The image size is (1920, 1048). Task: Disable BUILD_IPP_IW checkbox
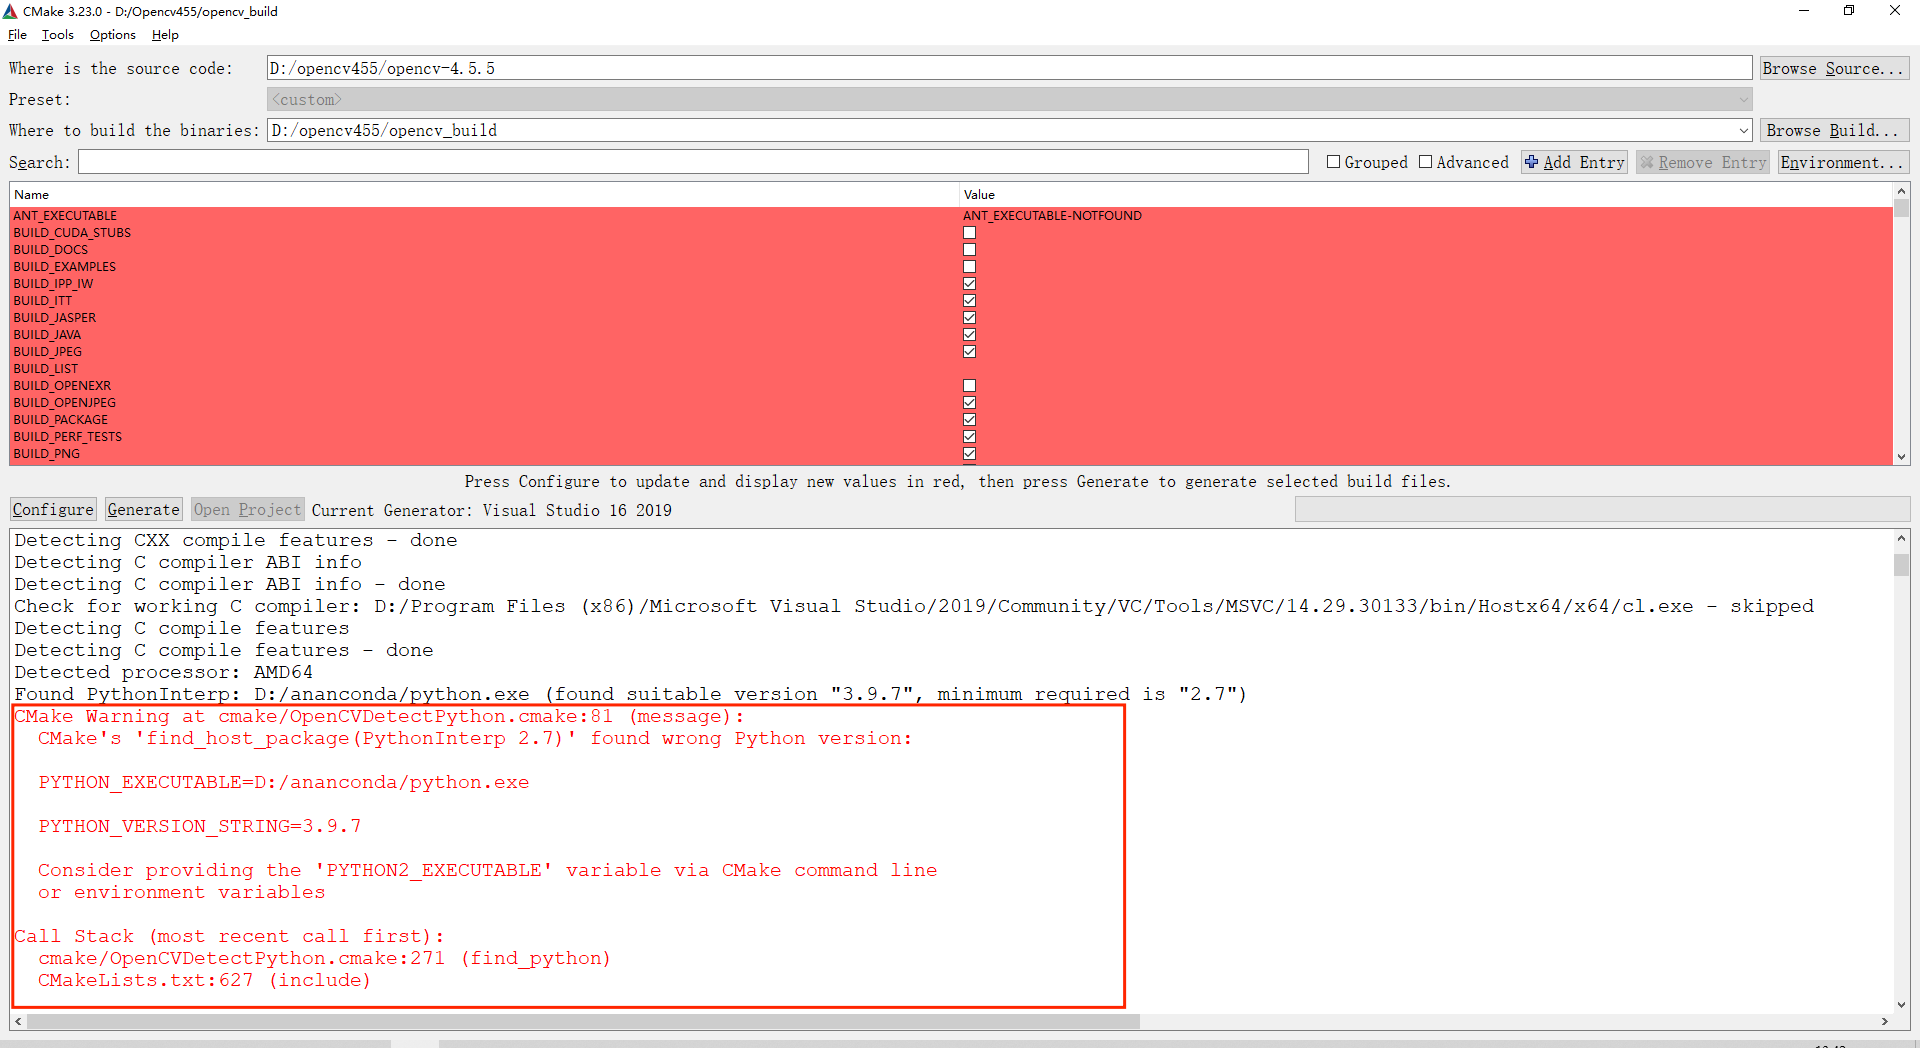pos(969,284)
